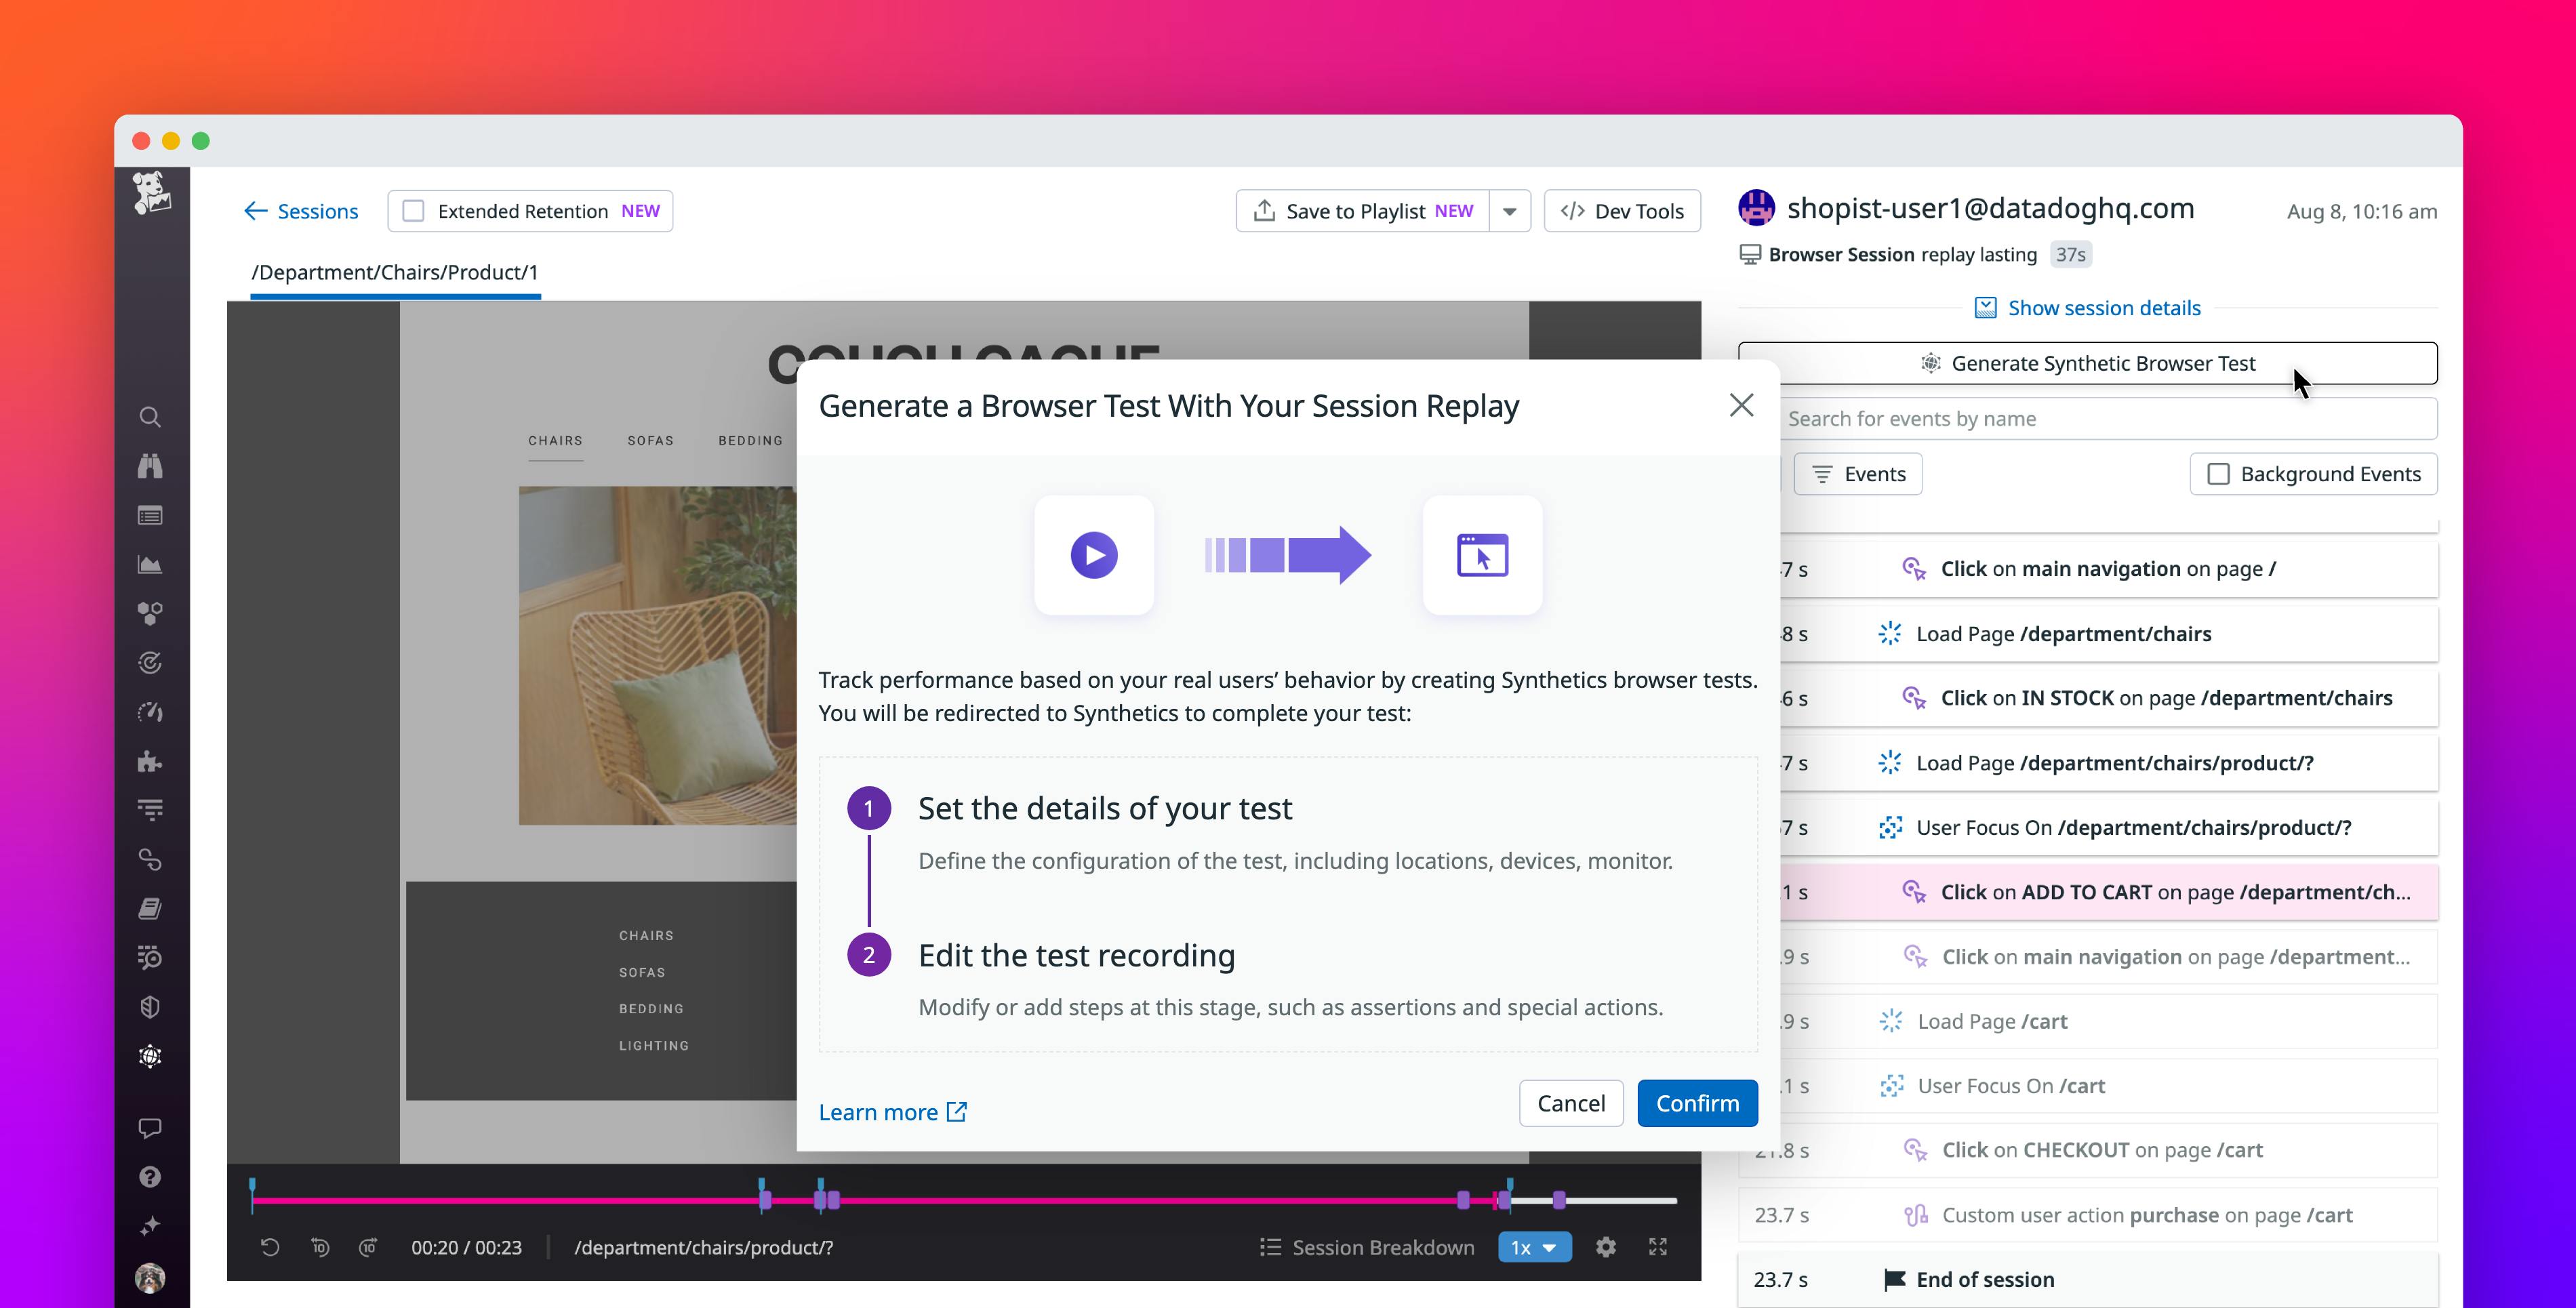The height and width of the screenshot is (1308, 2576).
Task: Click the dashboards list icon in sidebar
Action: (150, 516)
